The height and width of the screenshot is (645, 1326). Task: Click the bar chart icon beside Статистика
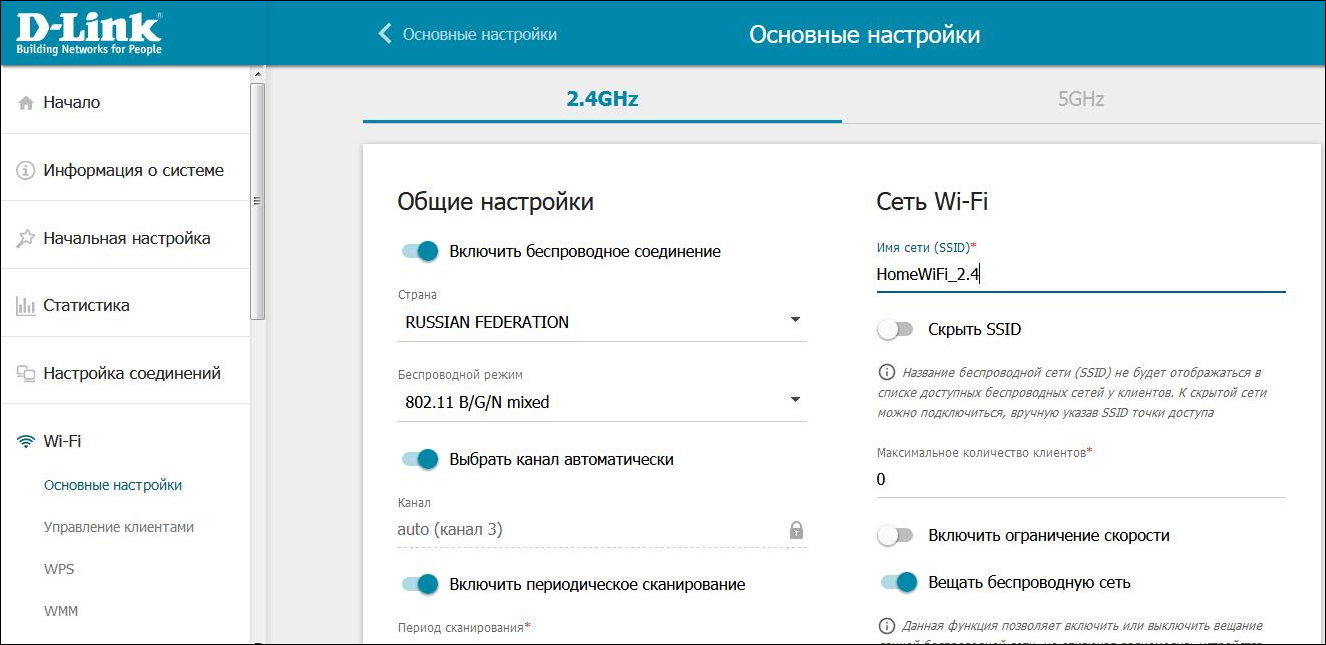point(26,306)
